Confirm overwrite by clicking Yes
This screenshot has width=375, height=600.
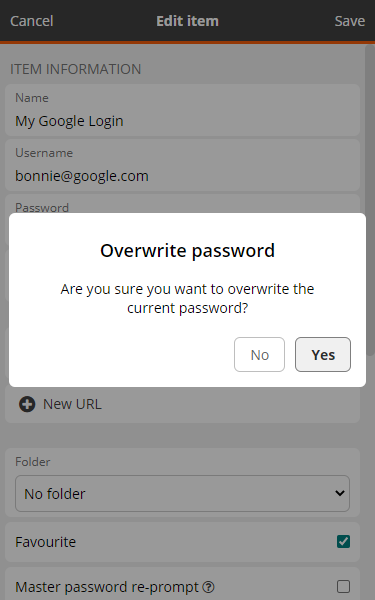click(x=323, y=354)
